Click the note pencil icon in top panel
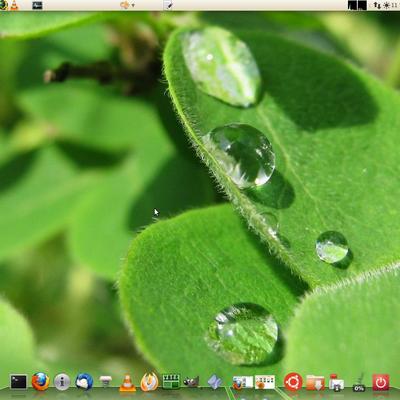The width and height of the screenshot is (400, 400). [x=168, y=5]
